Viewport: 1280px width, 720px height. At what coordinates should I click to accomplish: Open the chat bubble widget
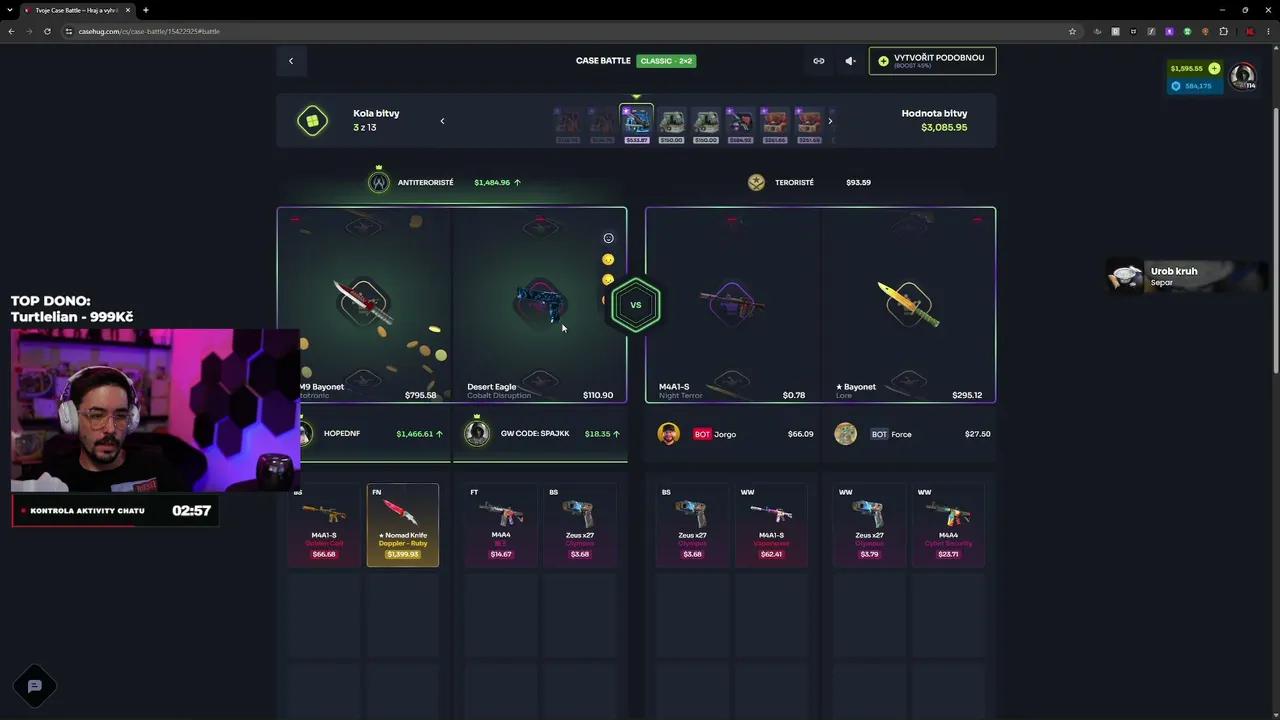[35, 686]
